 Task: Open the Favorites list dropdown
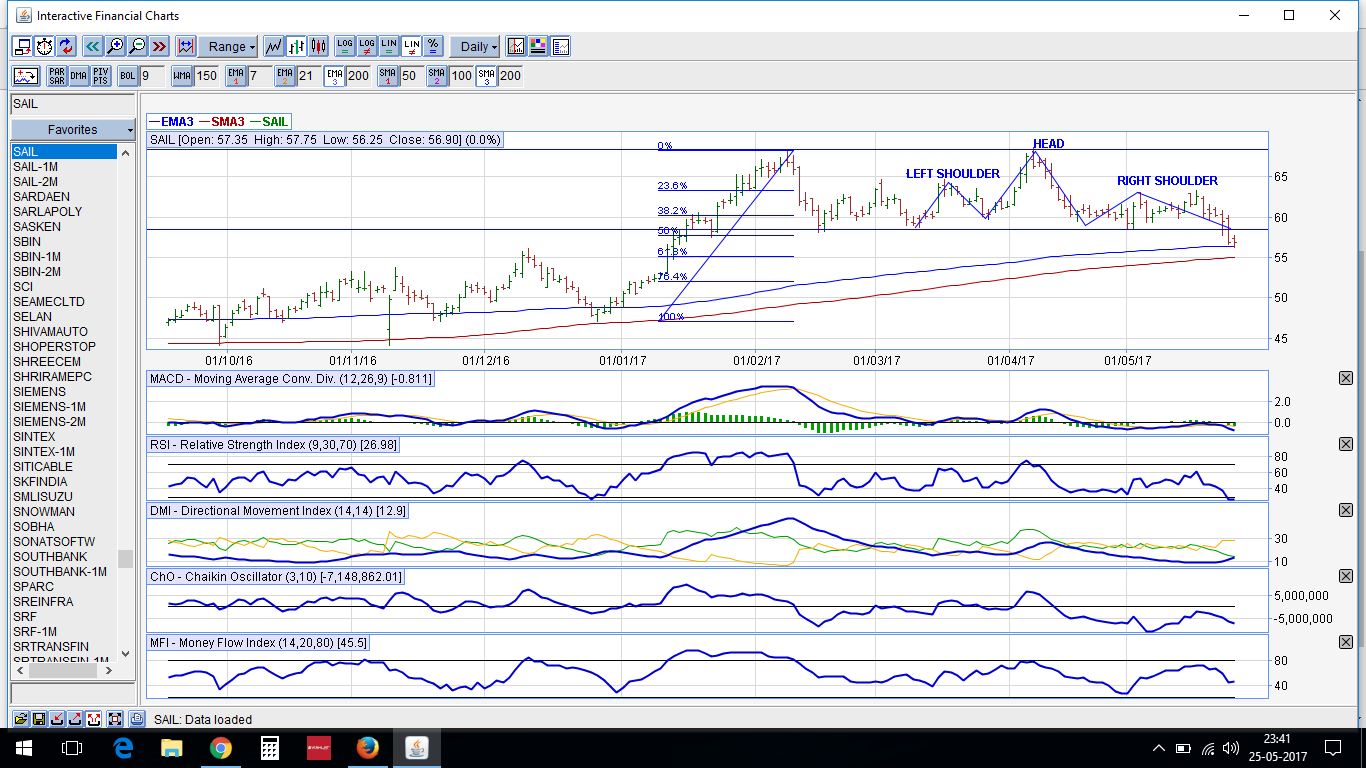(72, 130)
